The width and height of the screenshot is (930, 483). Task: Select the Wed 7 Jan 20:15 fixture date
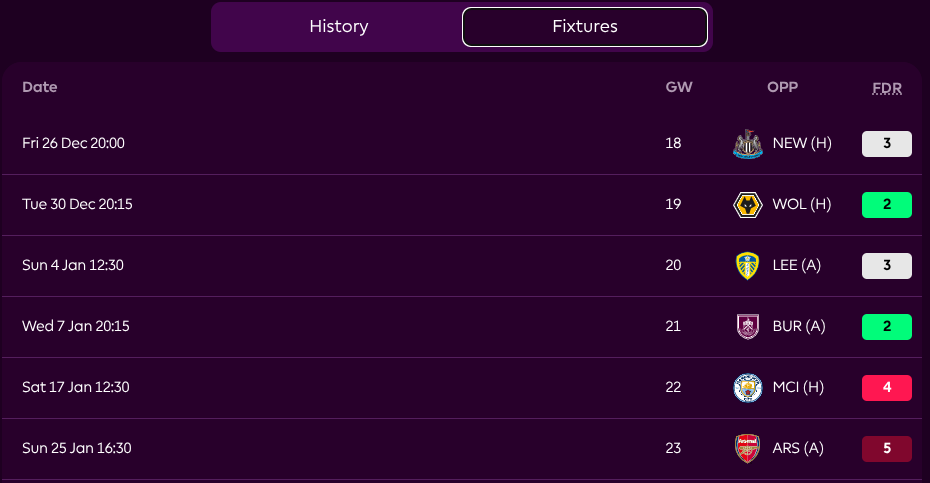point(77,327)
